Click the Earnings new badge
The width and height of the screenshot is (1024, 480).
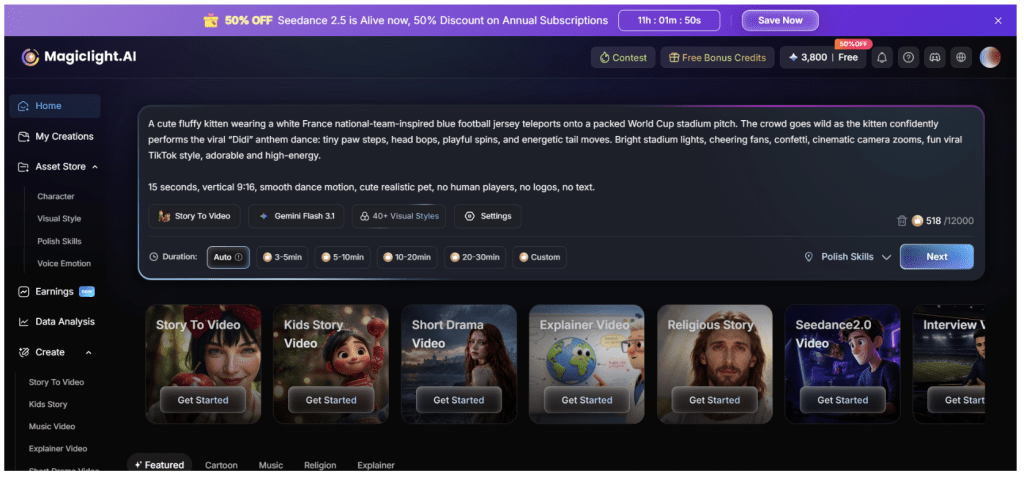click(x=87, y=291)
